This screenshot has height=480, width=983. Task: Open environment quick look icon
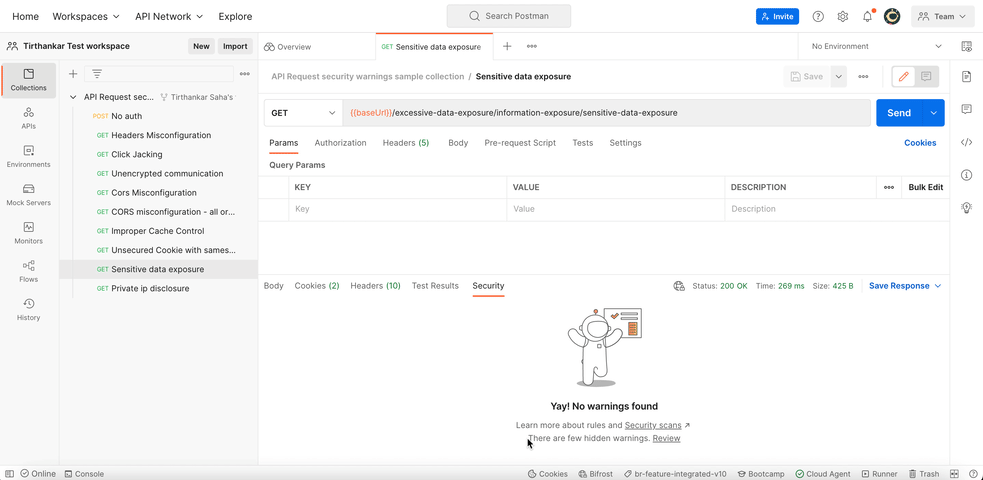[966, 46]
